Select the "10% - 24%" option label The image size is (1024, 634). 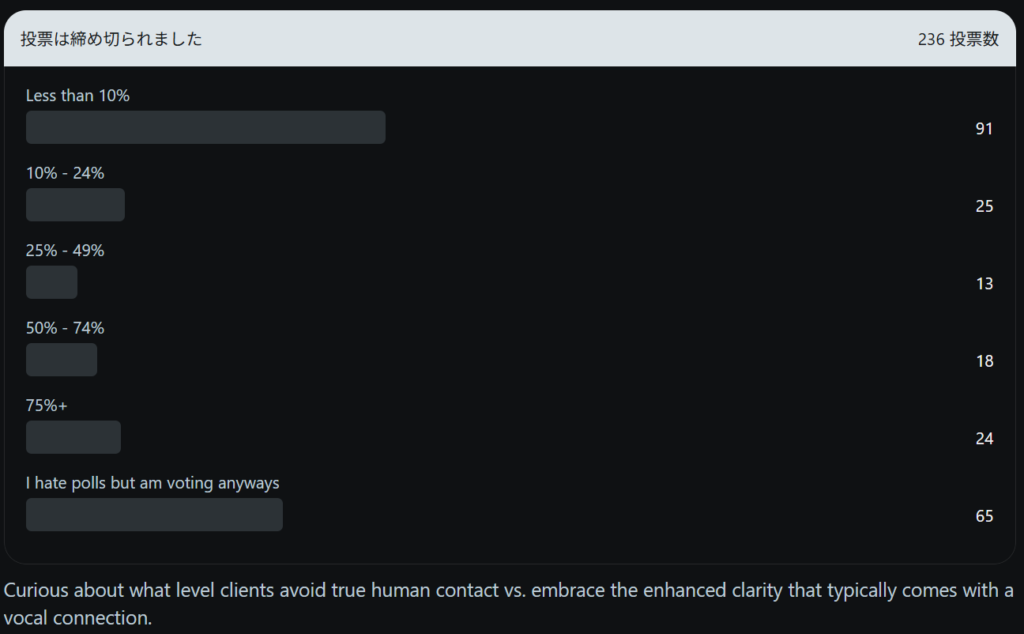pyautogui.click(x=65, y=173)
